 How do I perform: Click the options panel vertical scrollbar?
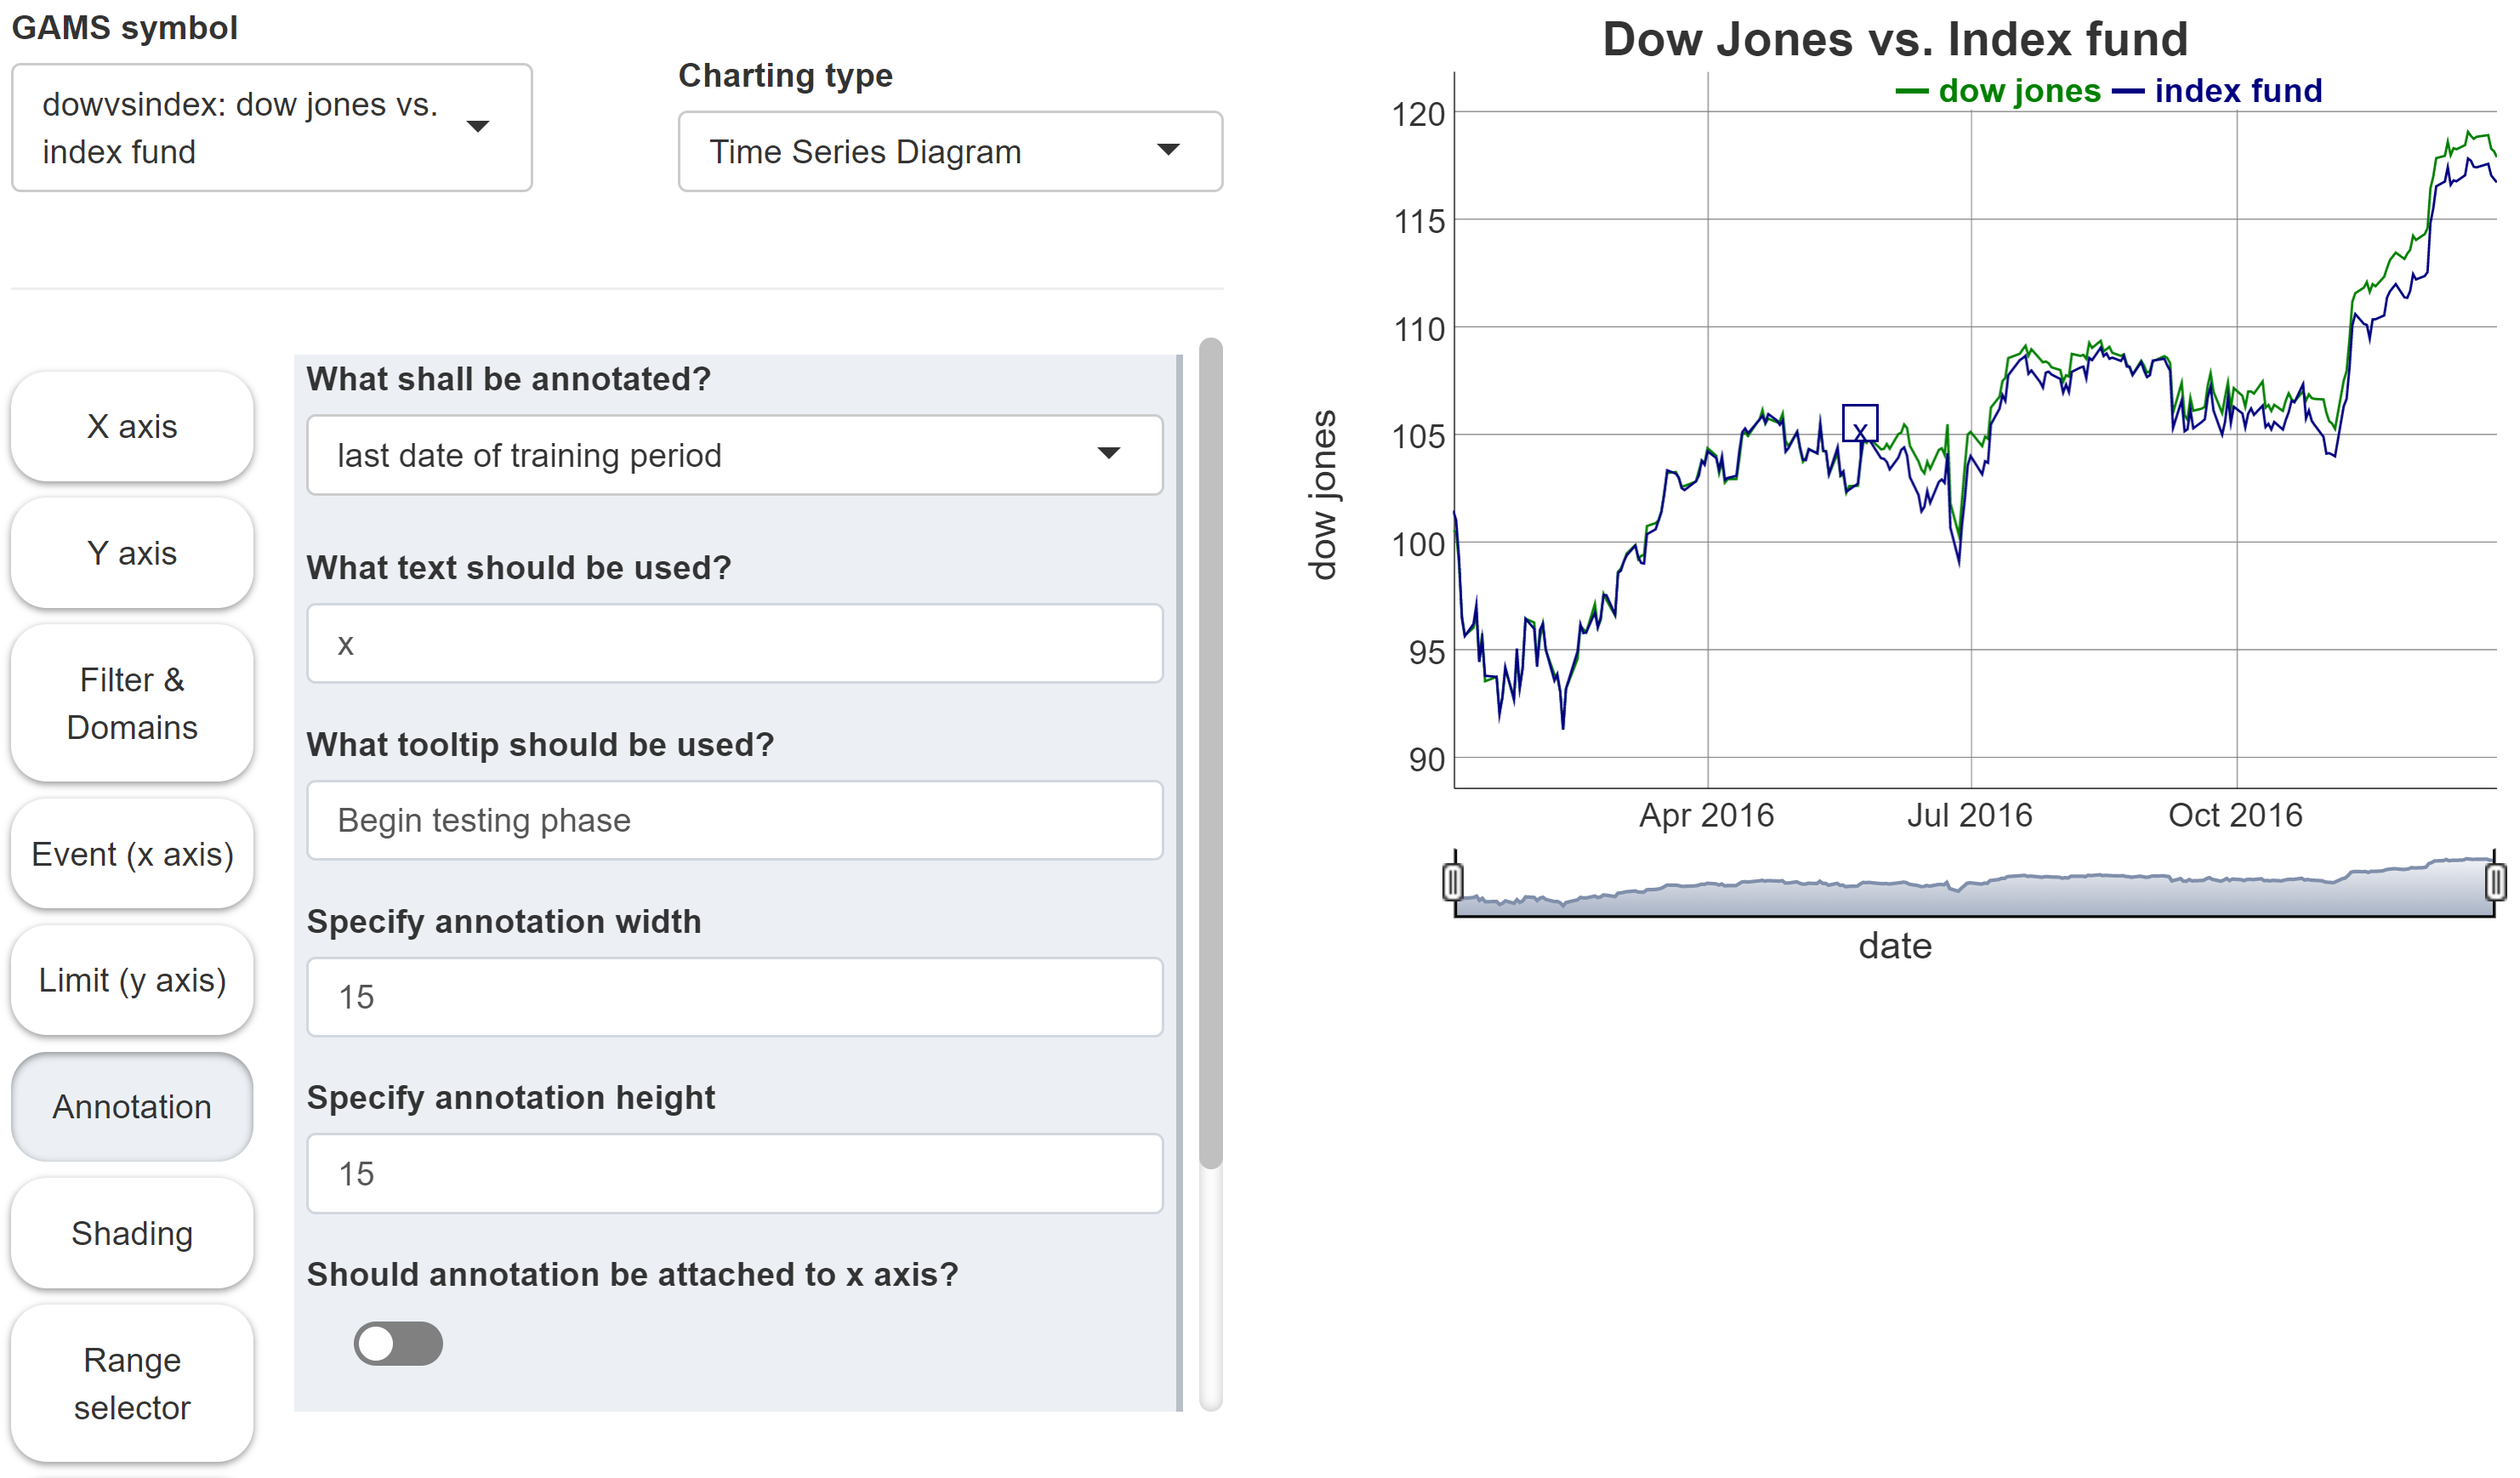[x=1210, y=754]
